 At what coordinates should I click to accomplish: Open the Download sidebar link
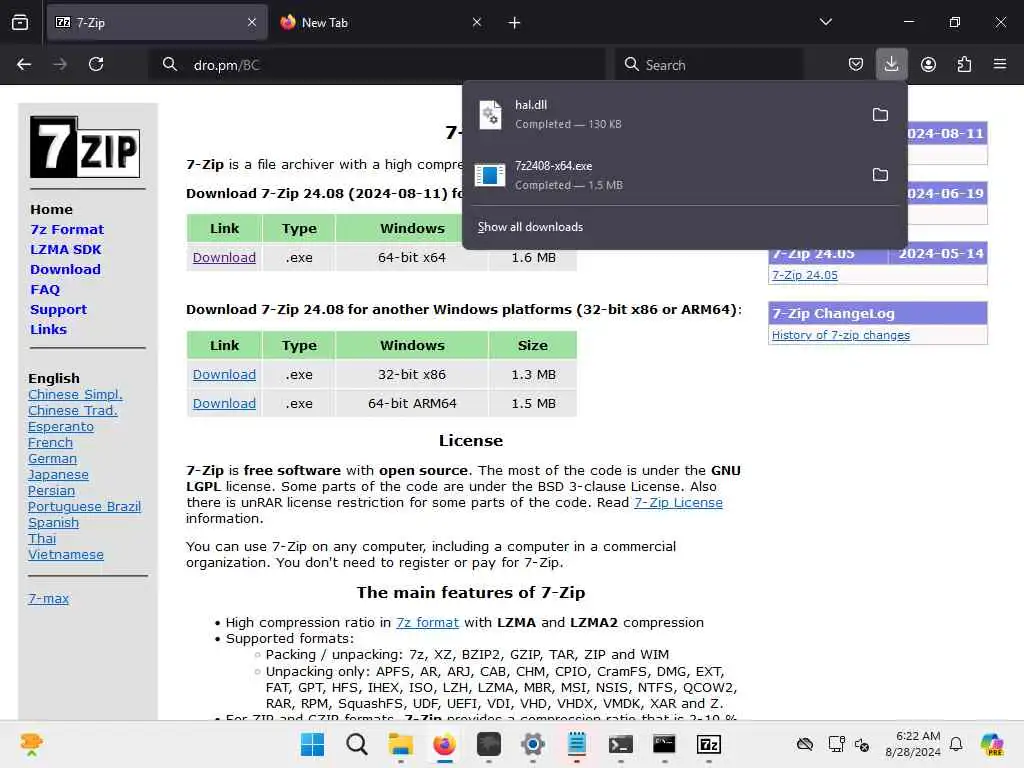(65, 269)
